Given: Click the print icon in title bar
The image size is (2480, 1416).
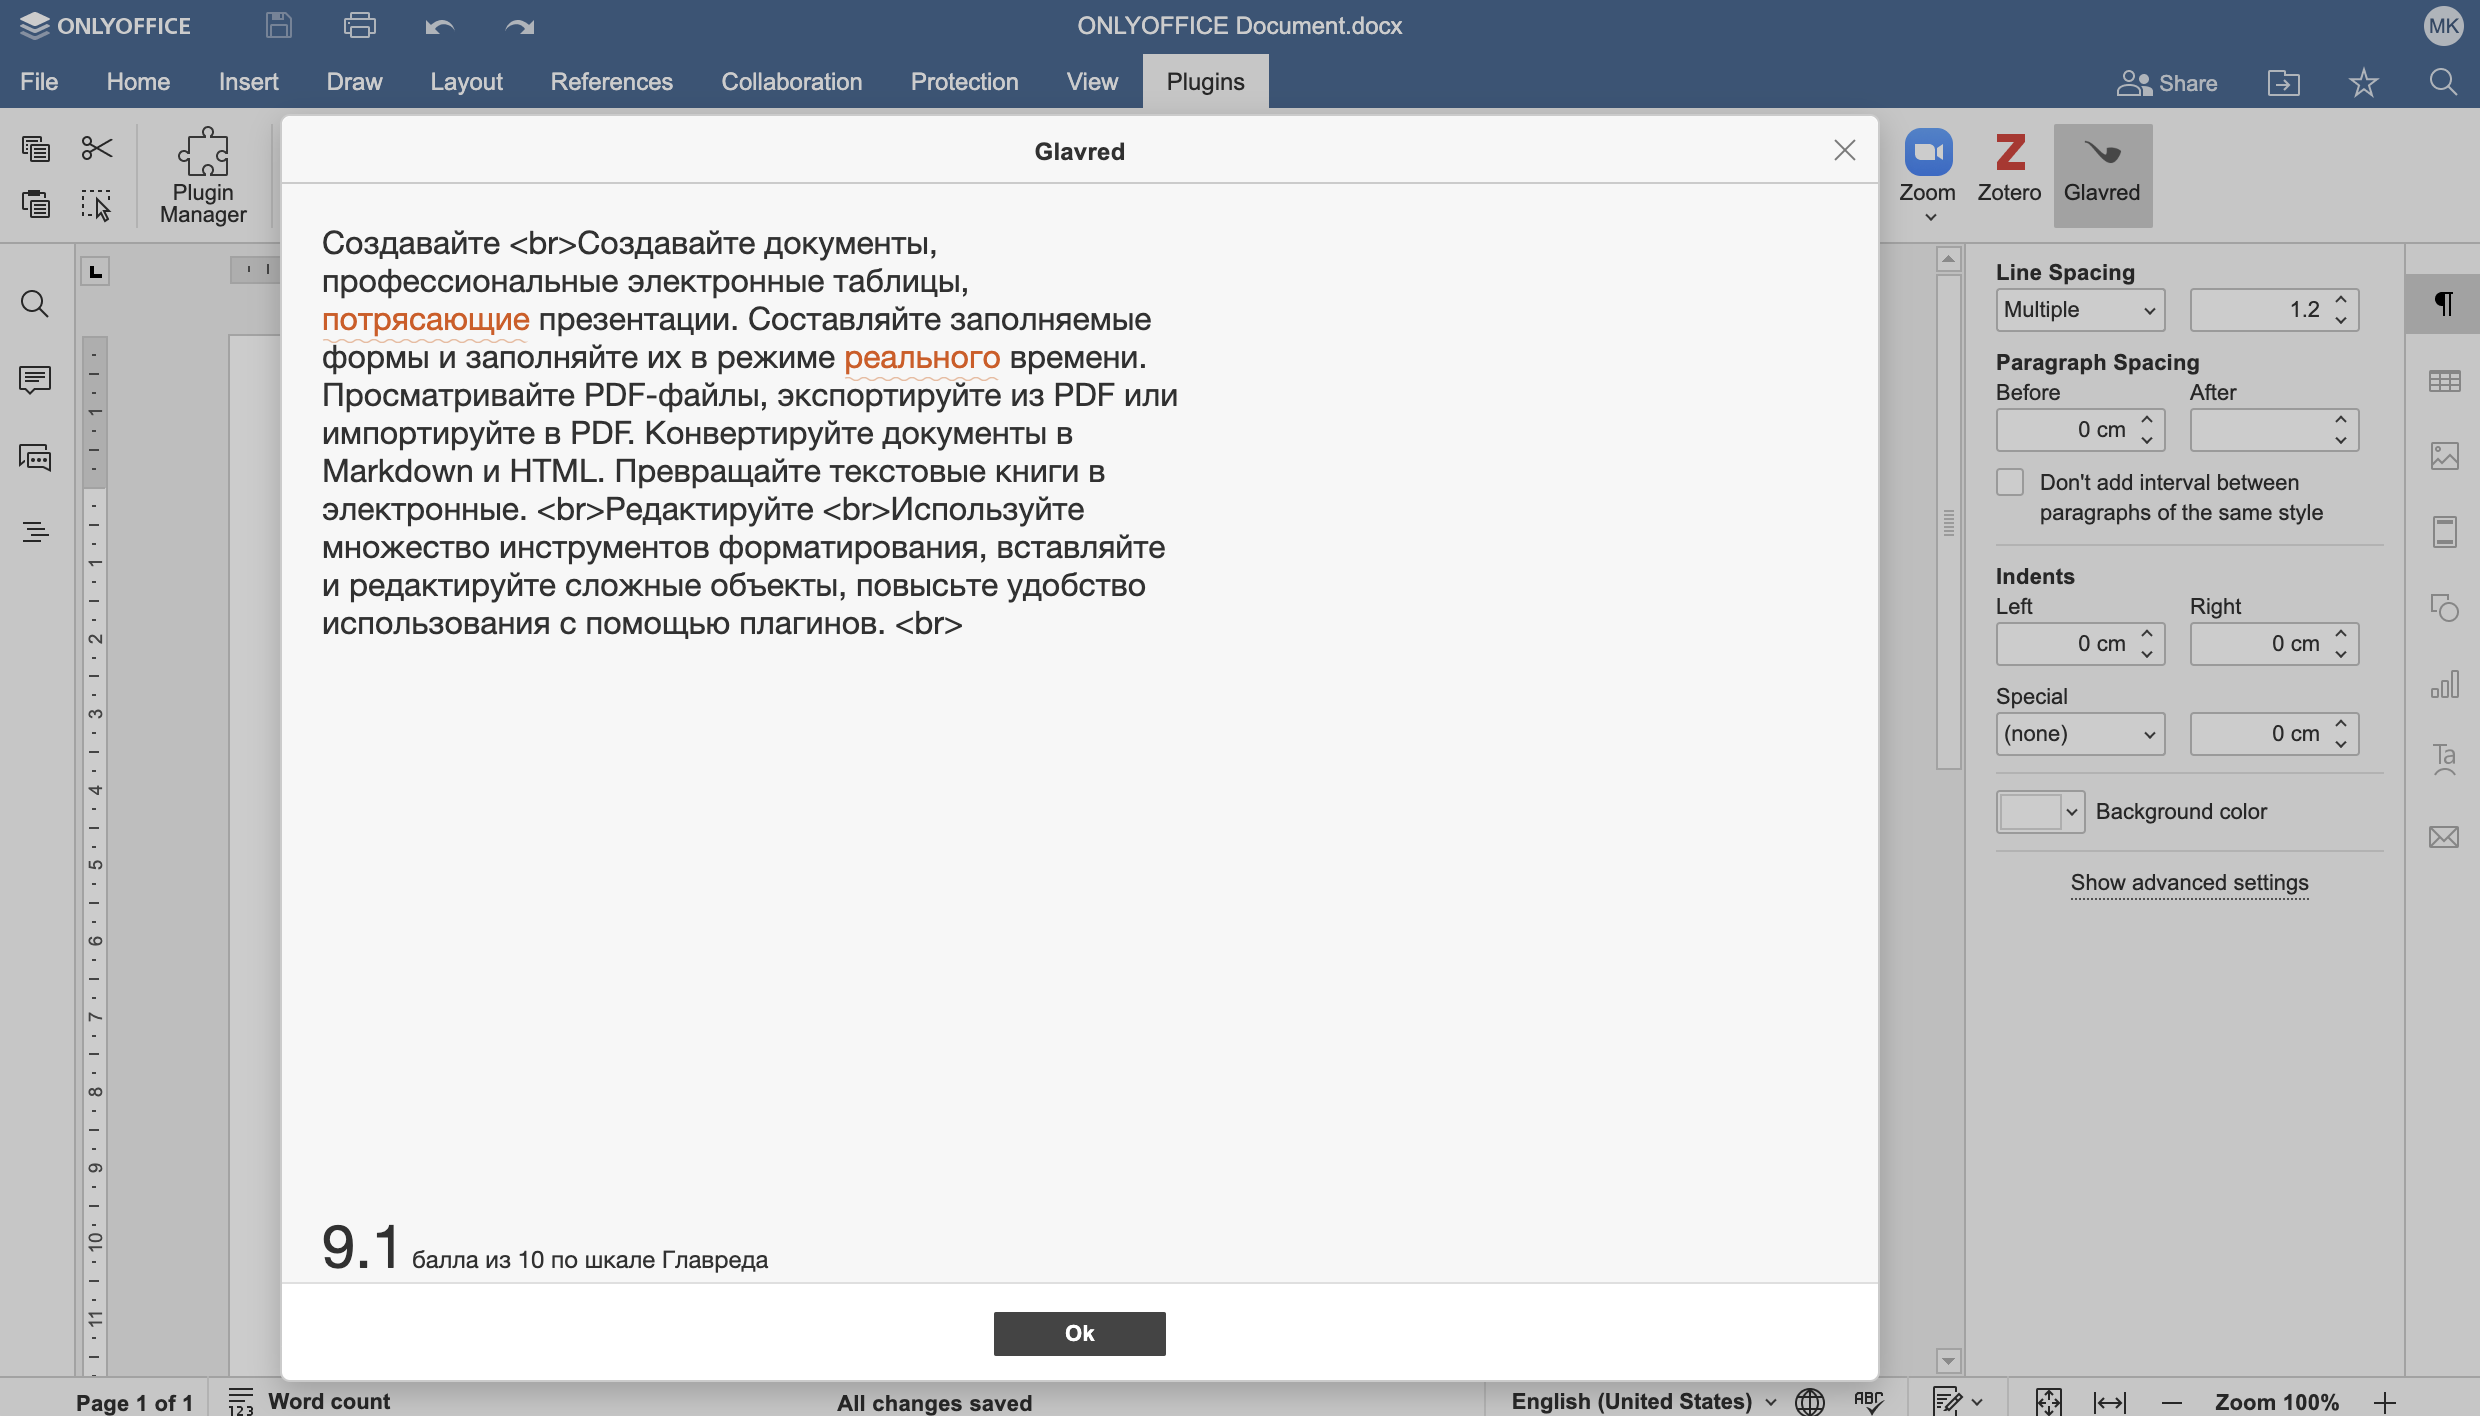Looking at the screenshot, I should tap(359, 26).
